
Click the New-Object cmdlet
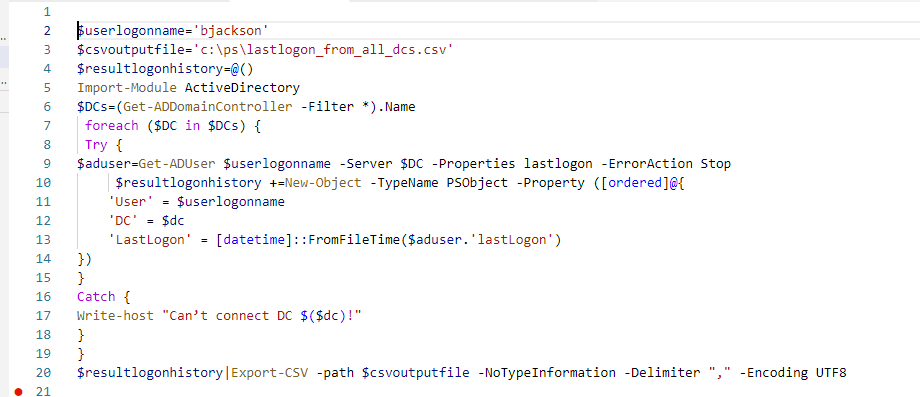coord(323,182)
